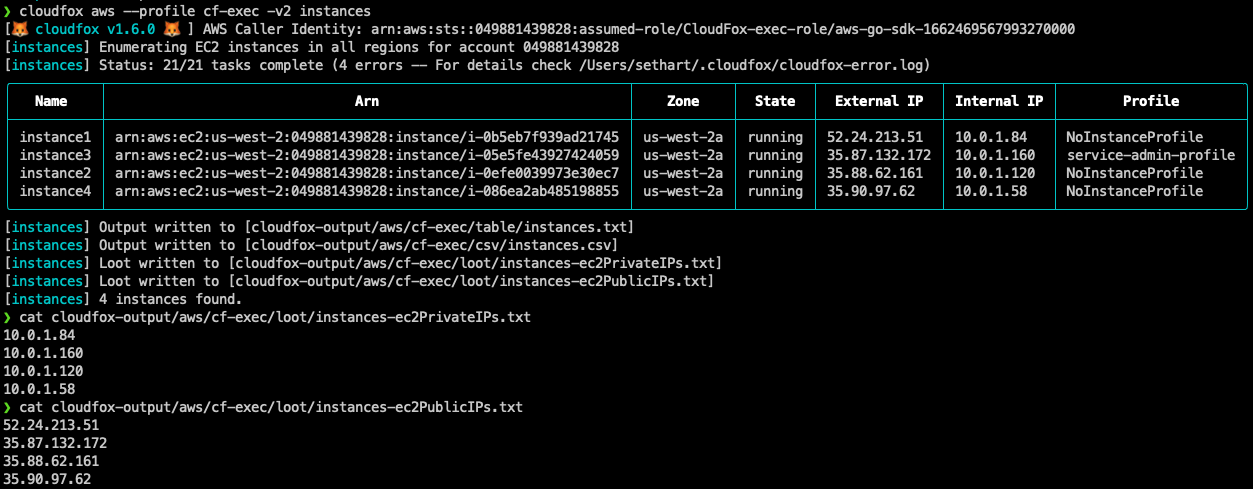Click 10.0.1.120 in private IPs output
Screen dimensions: 1253x489
pos(44,371)
